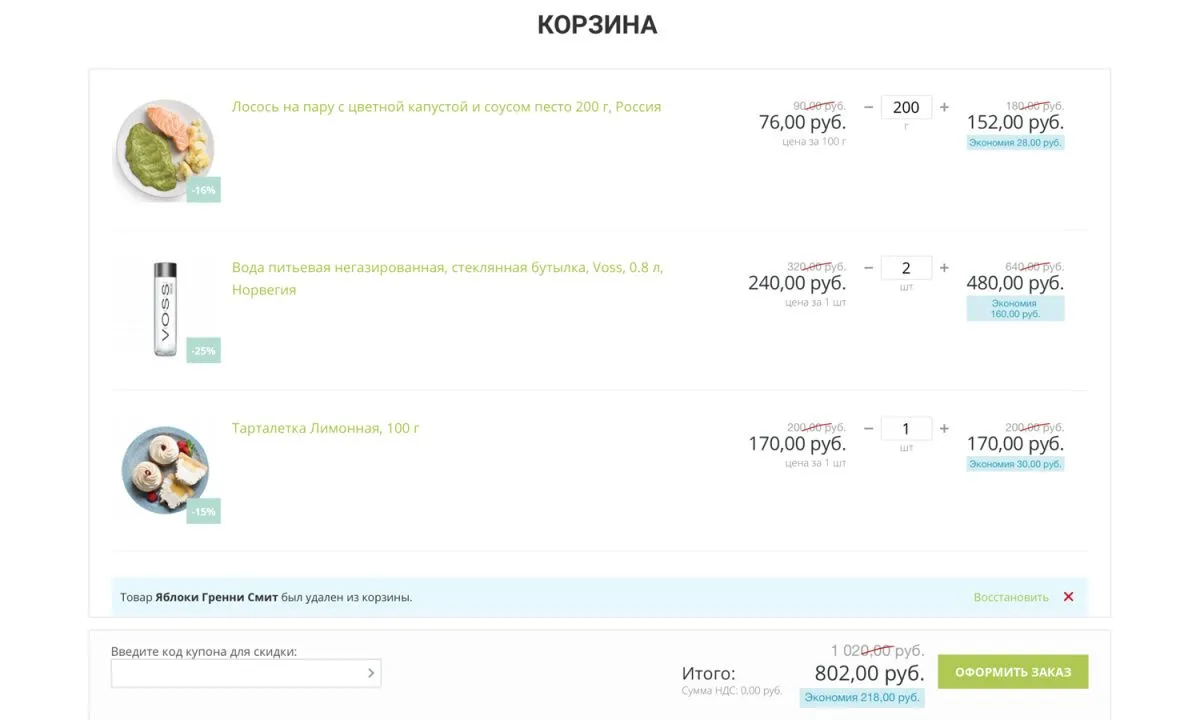Decrease quantity of Voss water
Image resolution: width=1200 pixels, height=720 pixels.
pyautogui.click(x=868, y=267)
